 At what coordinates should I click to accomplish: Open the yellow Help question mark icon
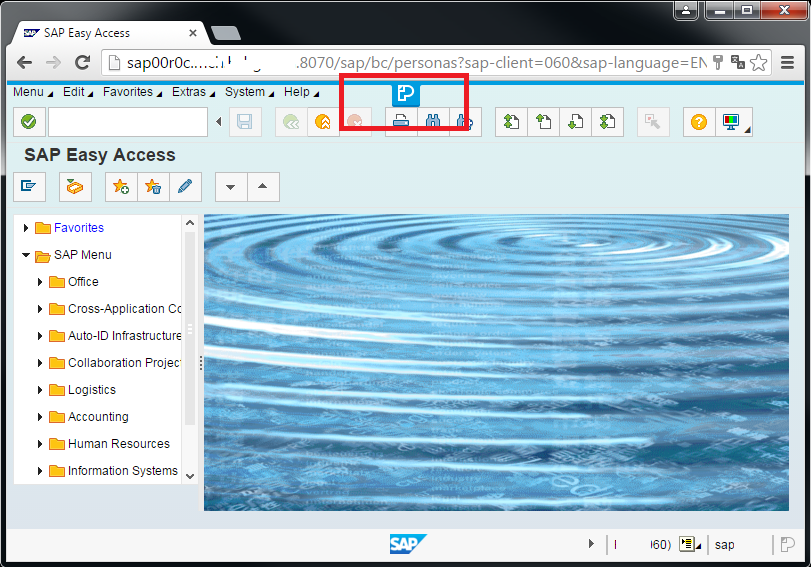[x=699, y=122]
